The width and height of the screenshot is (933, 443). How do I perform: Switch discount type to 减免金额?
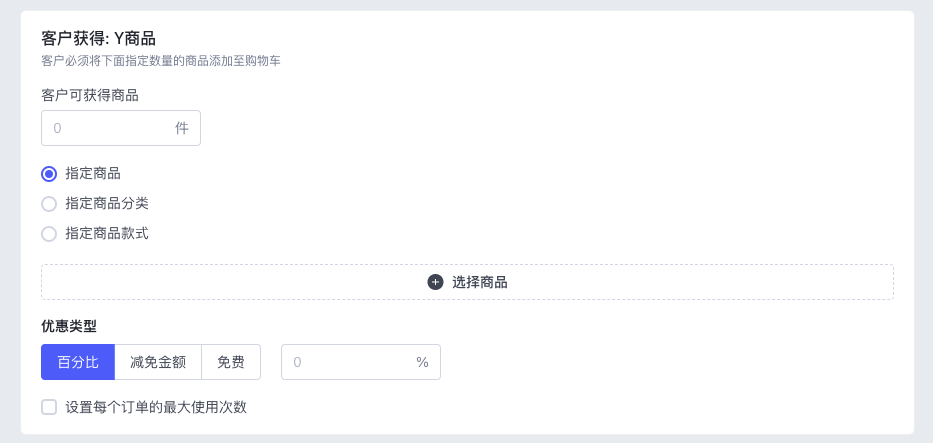point(158,362)
